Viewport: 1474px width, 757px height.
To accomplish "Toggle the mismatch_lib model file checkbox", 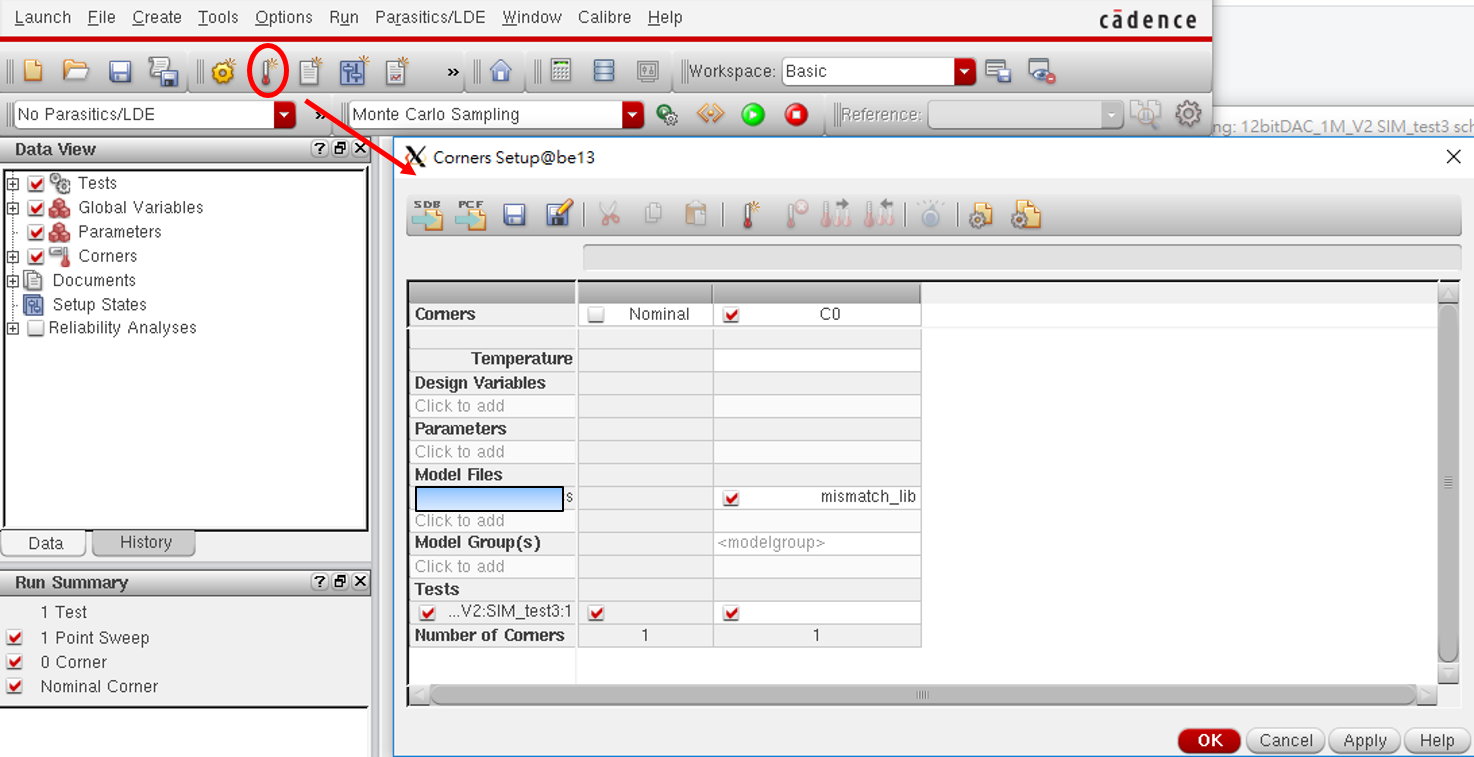I will pyautogui.click(x=731, y=498).
